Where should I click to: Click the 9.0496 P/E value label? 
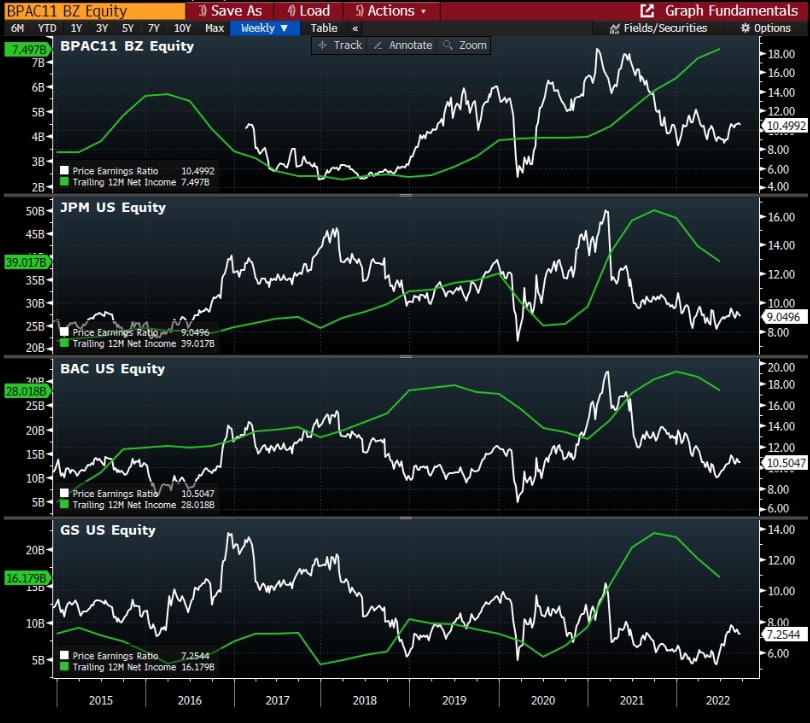[x=785, y=317]
